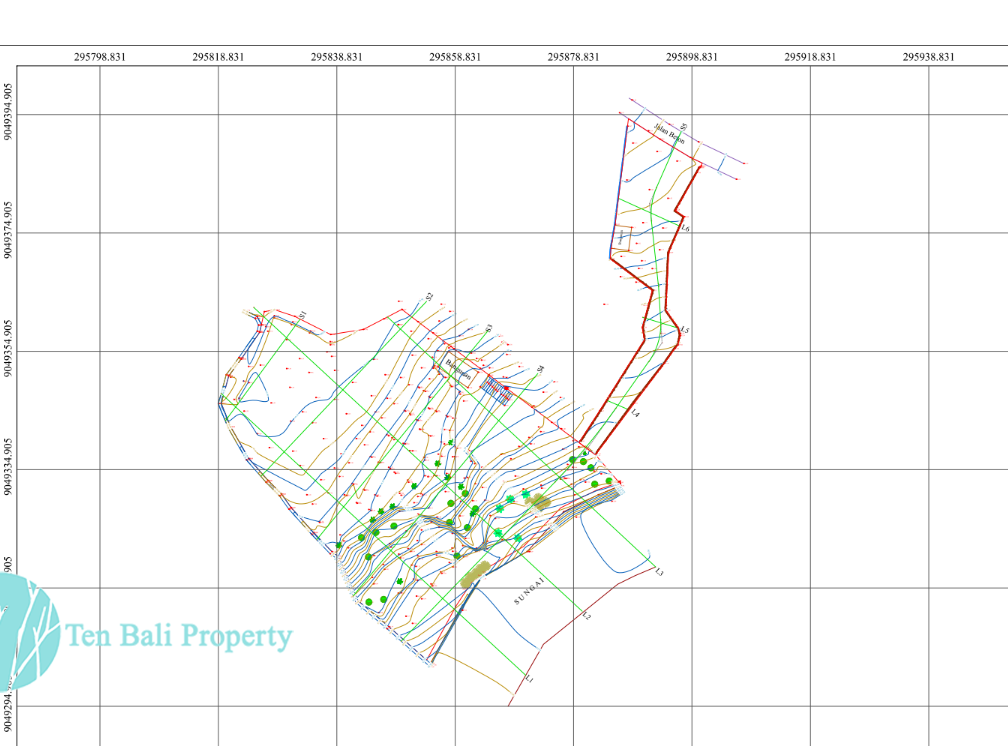Image resolution: width=1008 pixels, height=746 pixels.
Task: Pick the L4 section line label
Action: click(635, 412)
